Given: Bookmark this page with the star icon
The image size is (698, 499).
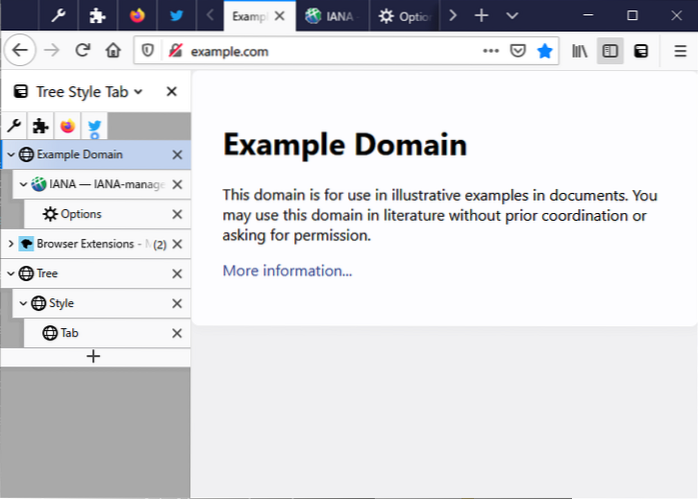Looking at the screenshot, I should coord(545,51).
